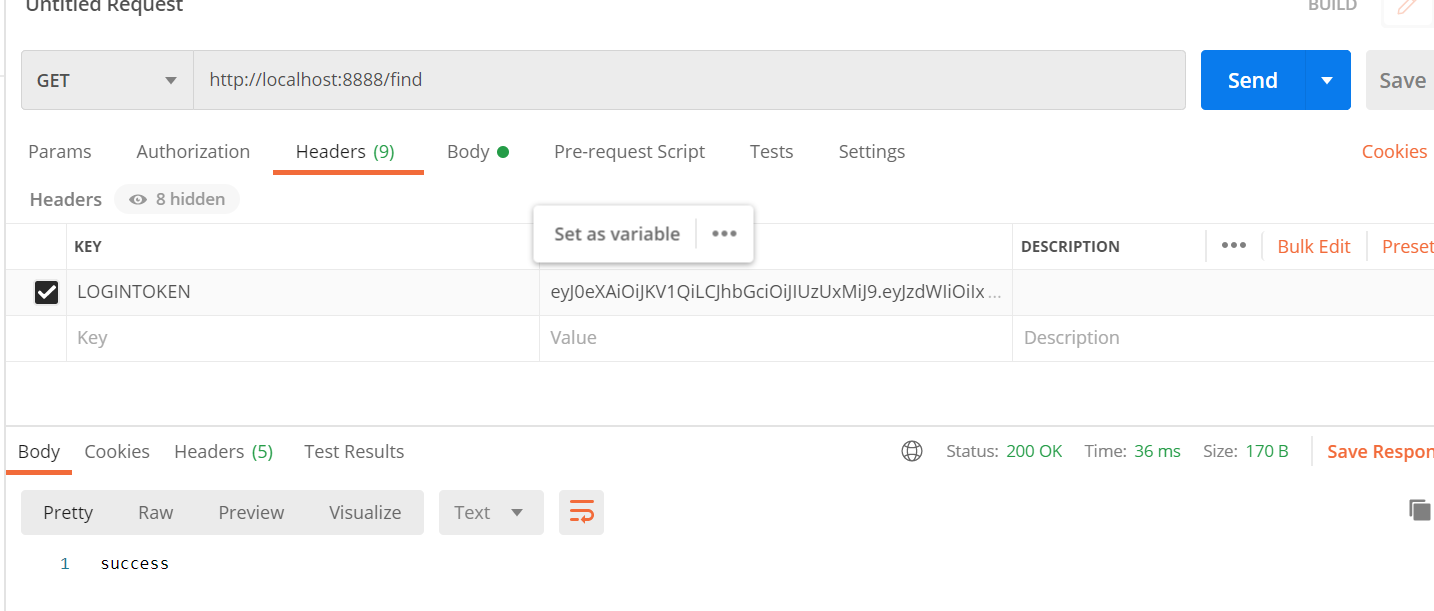Click Set as variable option
The height and width of the screenshot is (611, 1434).
coord(617,234)
